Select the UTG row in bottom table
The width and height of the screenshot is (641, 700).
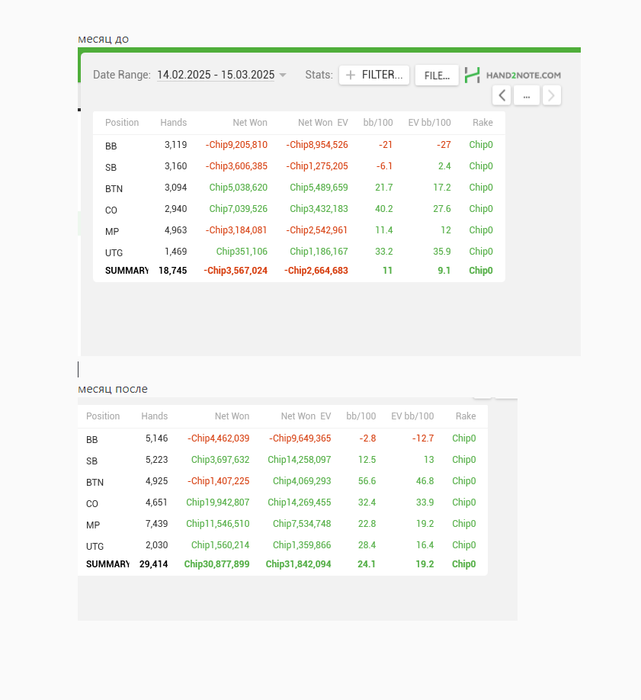282,545
